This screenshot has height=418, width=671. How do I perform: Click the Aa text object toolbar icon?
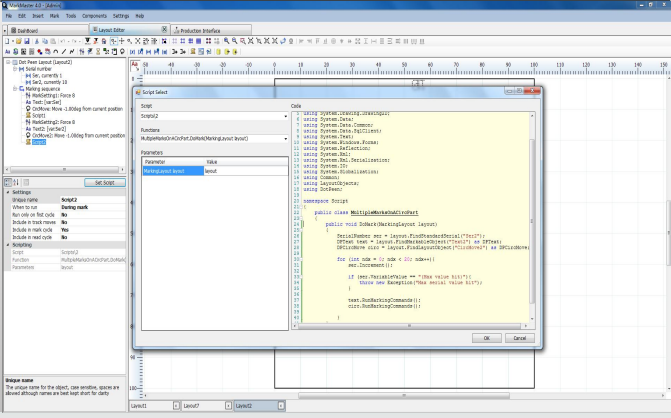[x=7, y=51]
